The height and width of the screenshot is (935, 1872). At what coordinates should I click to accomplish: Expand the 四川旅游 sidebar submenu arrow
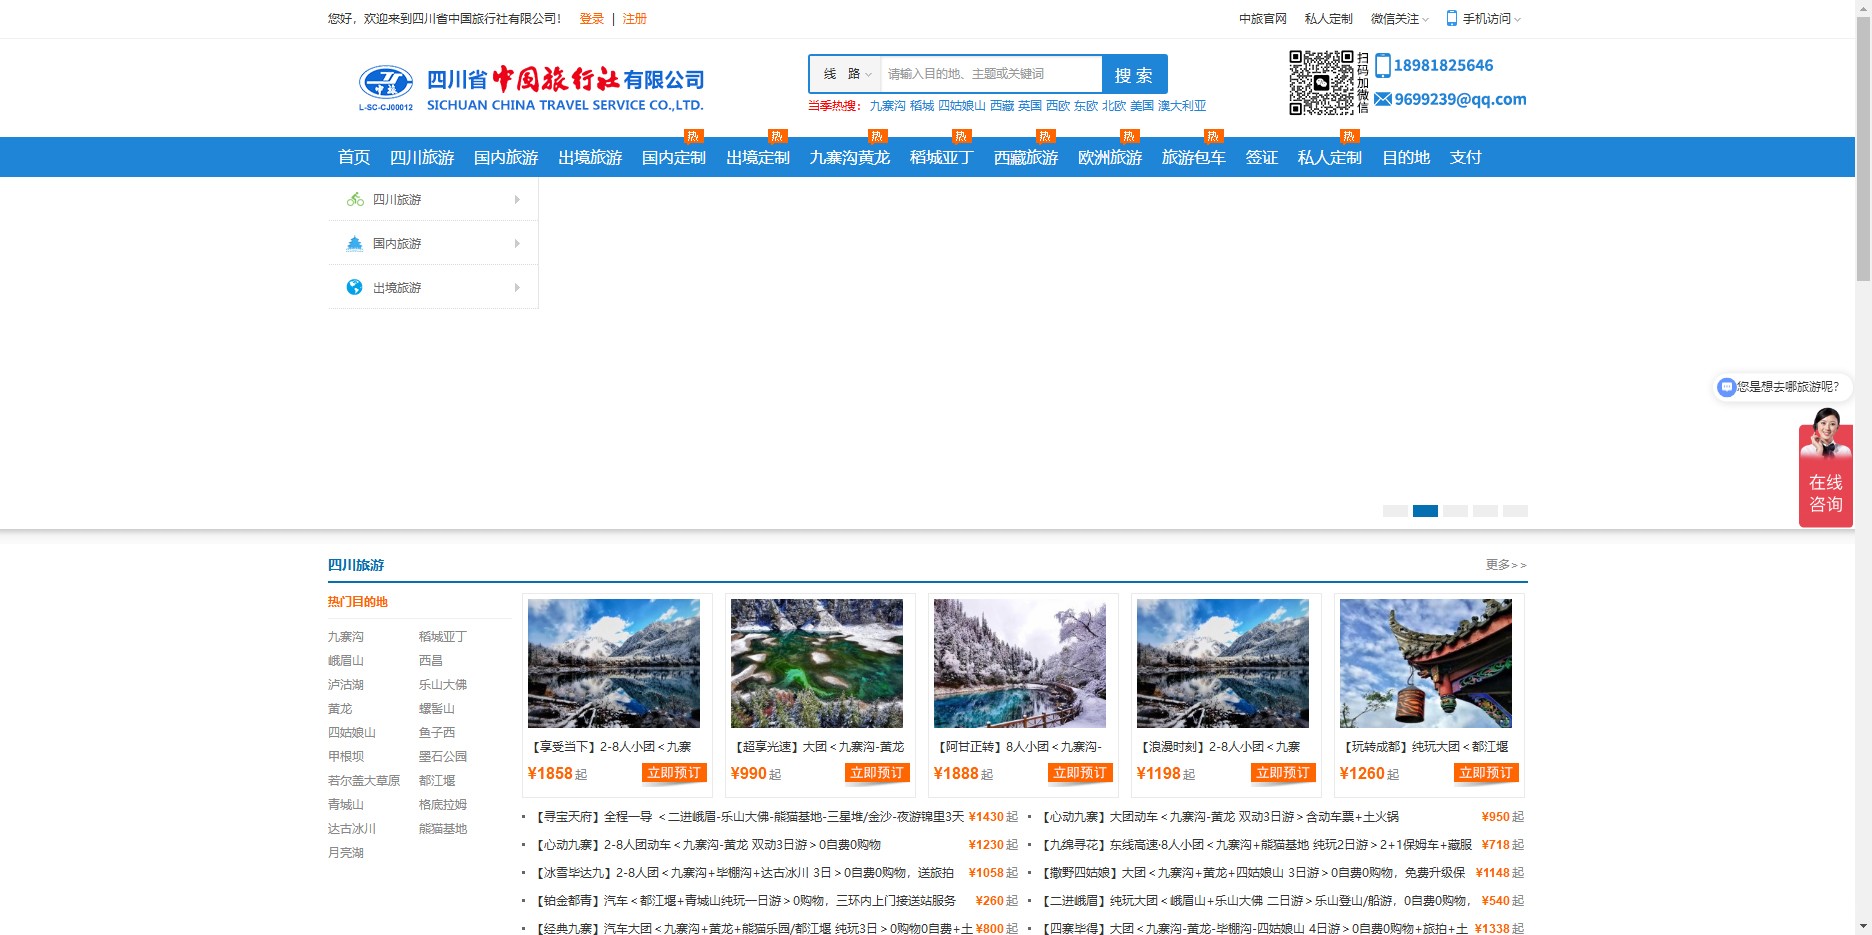pos(517,199)
